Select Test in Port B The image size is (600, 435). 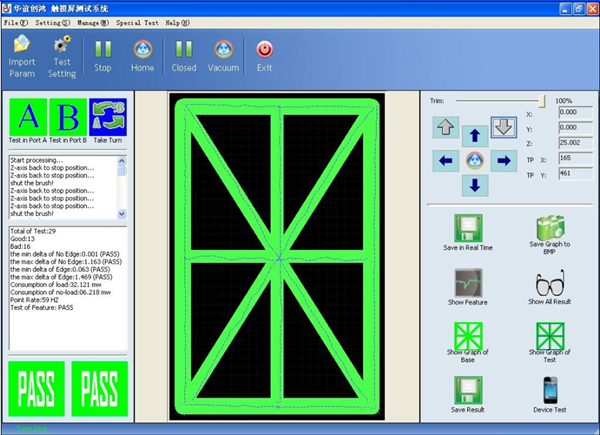[67, 117]
